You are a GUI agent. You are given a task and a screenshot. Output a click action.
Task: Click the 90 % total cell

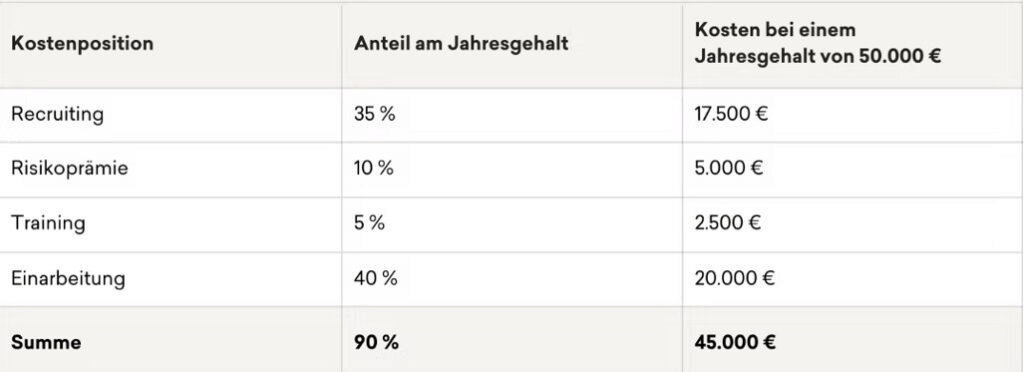coord(376,342)
